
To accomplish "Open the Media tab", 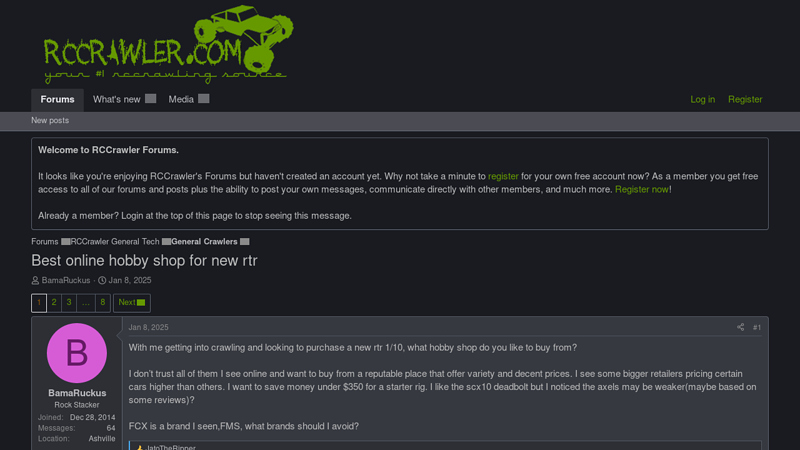I will [x=181, y=100].
